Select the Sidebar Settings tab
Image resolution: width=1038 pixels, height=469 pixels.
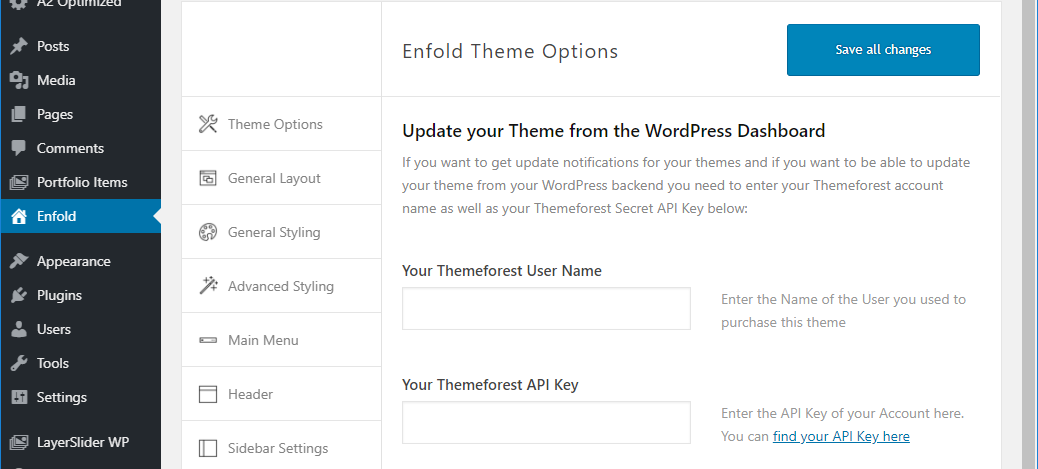pyautogui.click(x=277, y=448)
